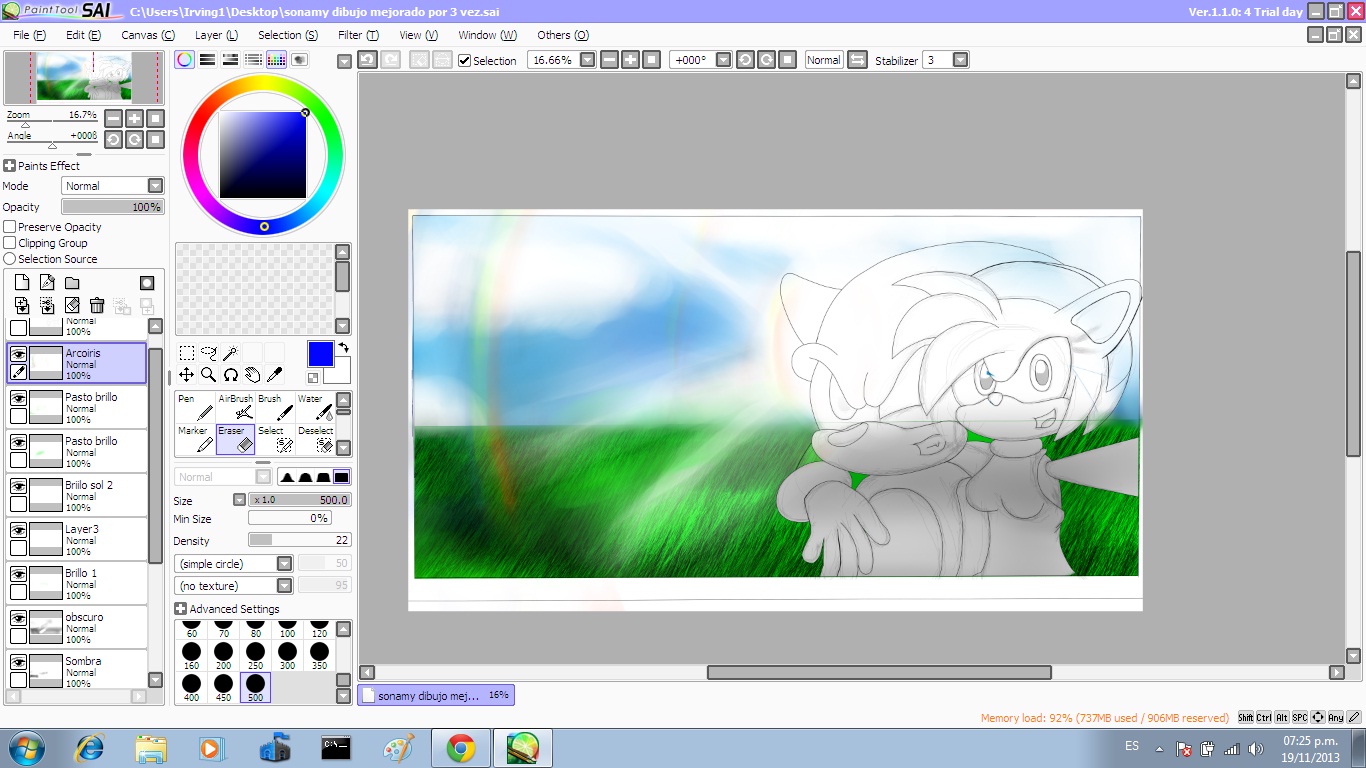
Task: Select the Brillo 1 layer
Action: [x=77, y=584]
